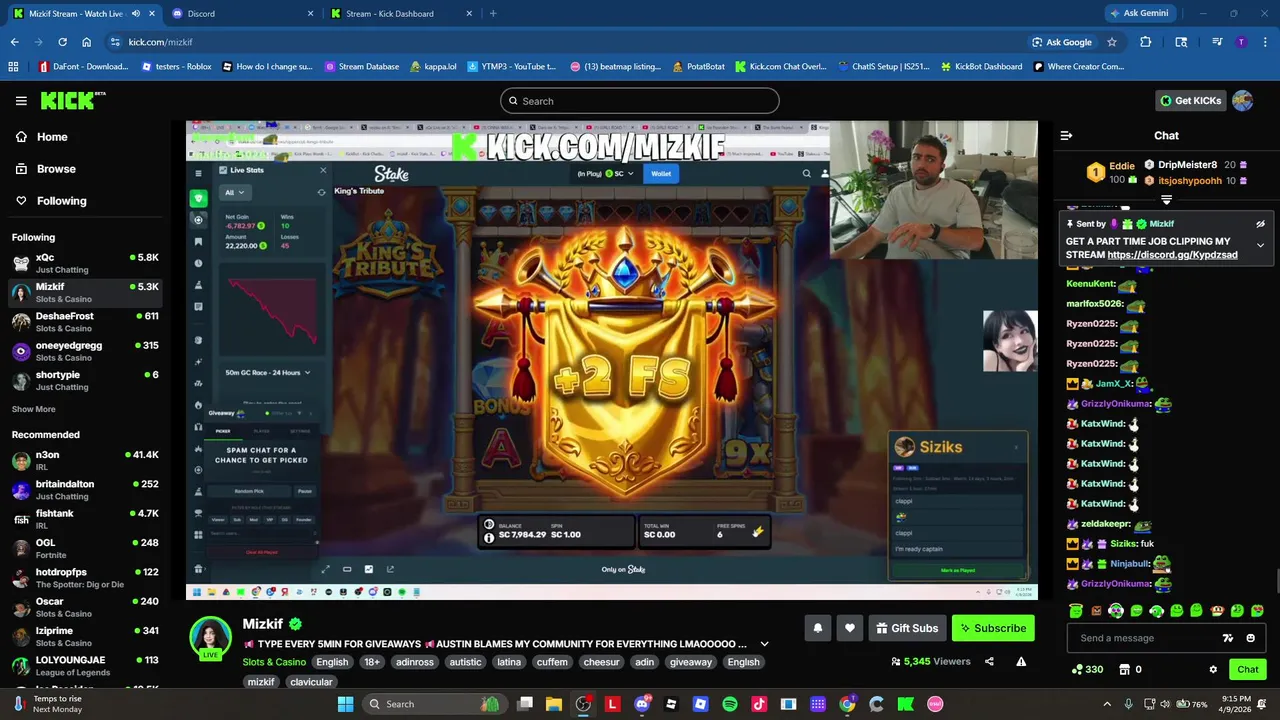Open the browser extensions puzzle icon
The image size is (1280, 720).
(1146, 42)
